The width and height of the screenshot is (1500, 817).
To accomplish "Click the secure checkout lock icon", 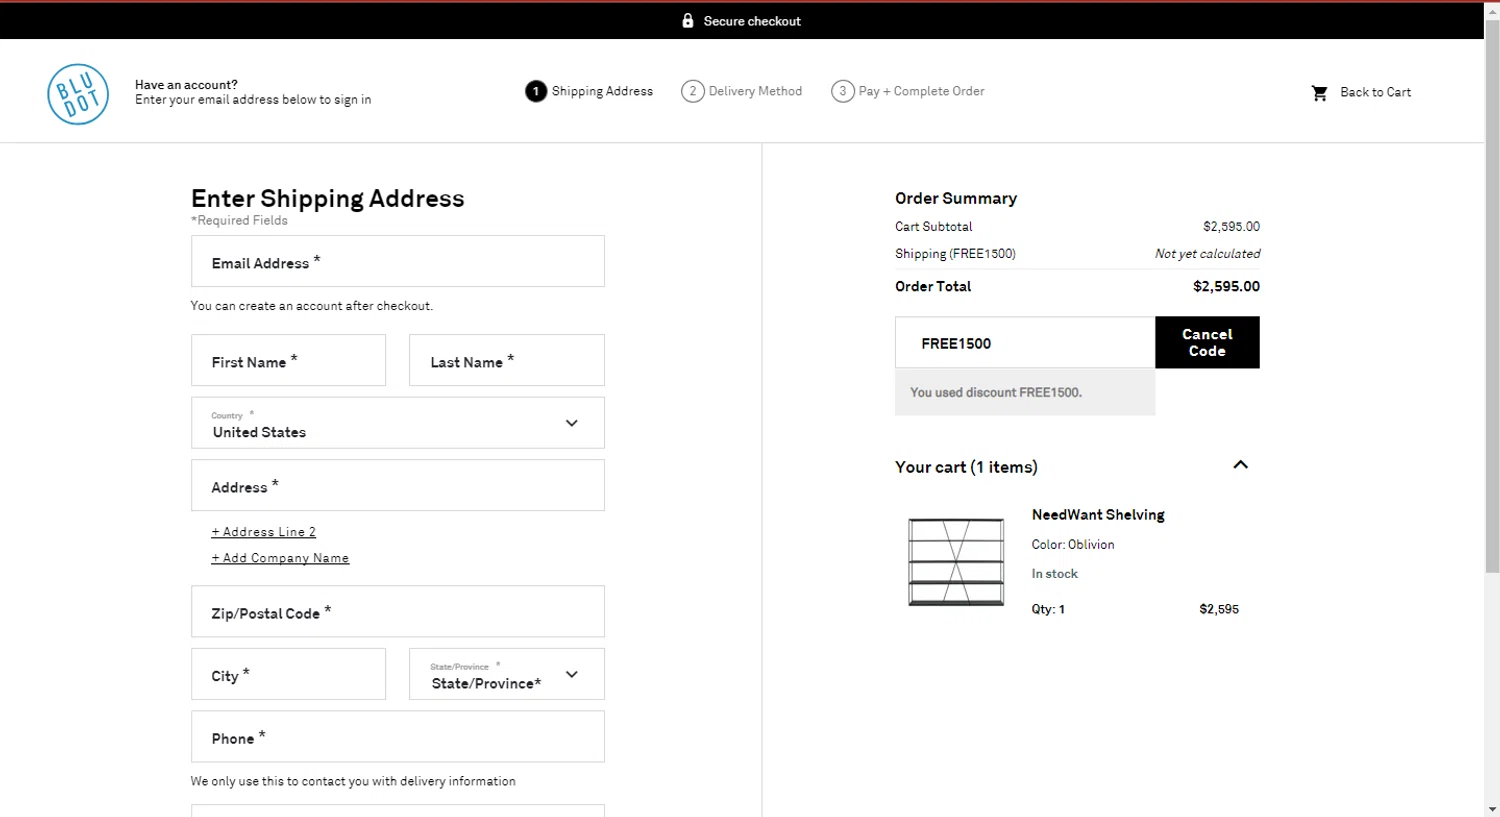I will click(688, 20).
